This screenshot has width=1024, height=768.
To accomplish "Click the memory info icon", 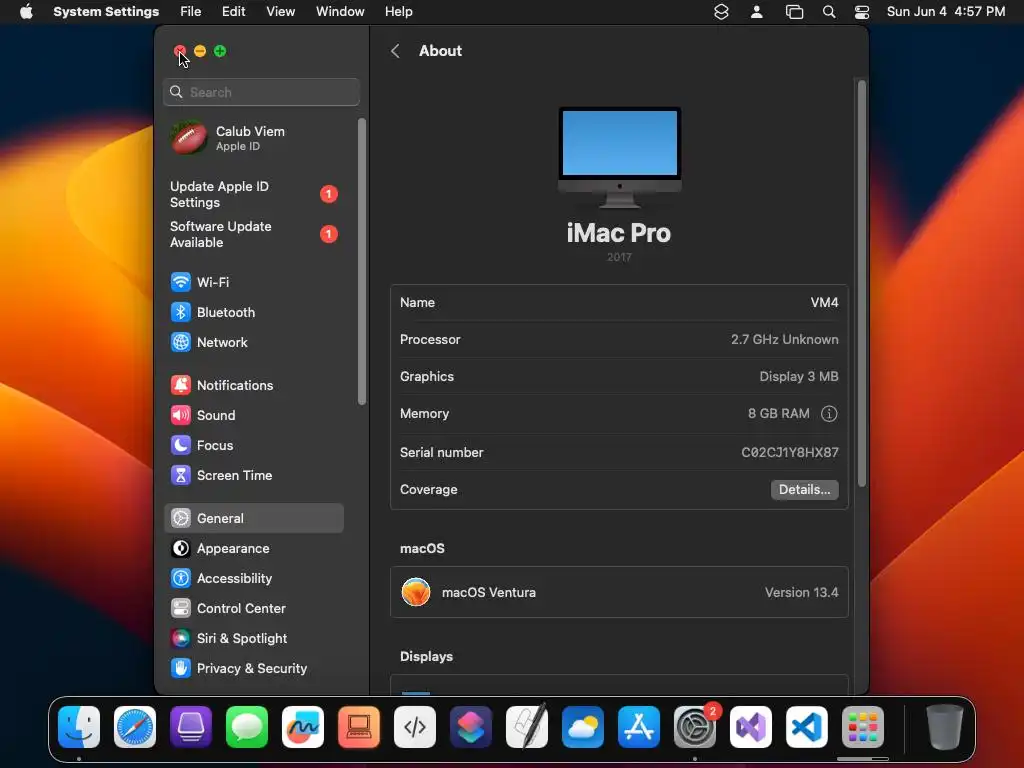I will [829, 413].
